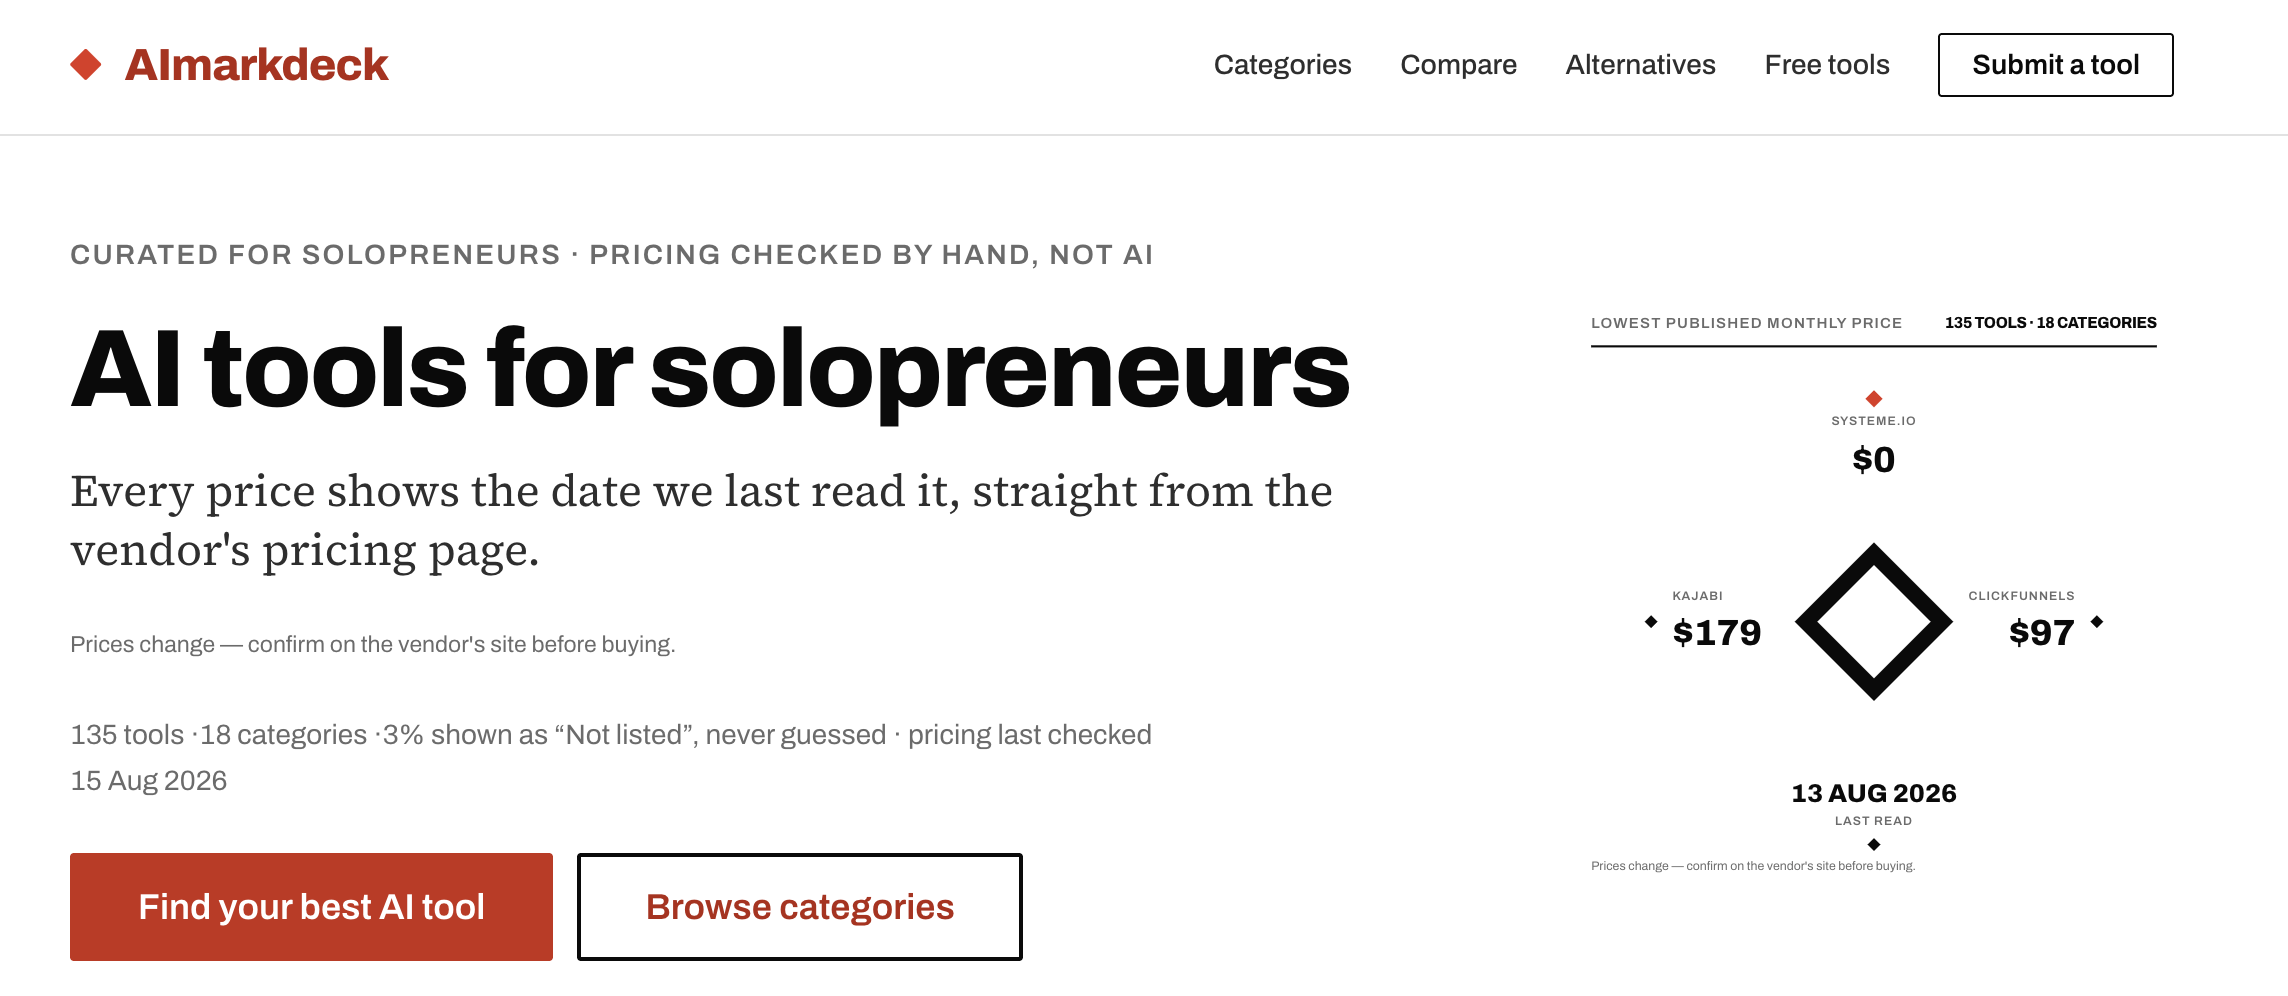Screen dimensions: 2288x996
Task: Select the ClickFunnels $97 price
Action: click(2041, 633)
